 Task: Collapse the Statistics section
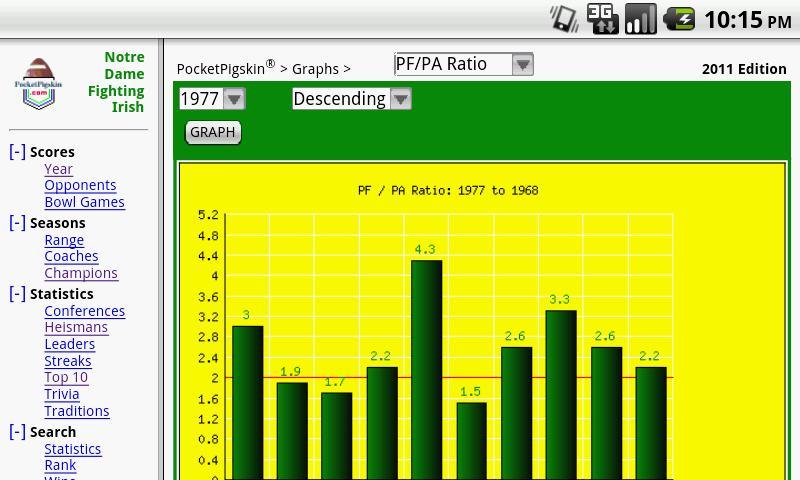(17, 294)
